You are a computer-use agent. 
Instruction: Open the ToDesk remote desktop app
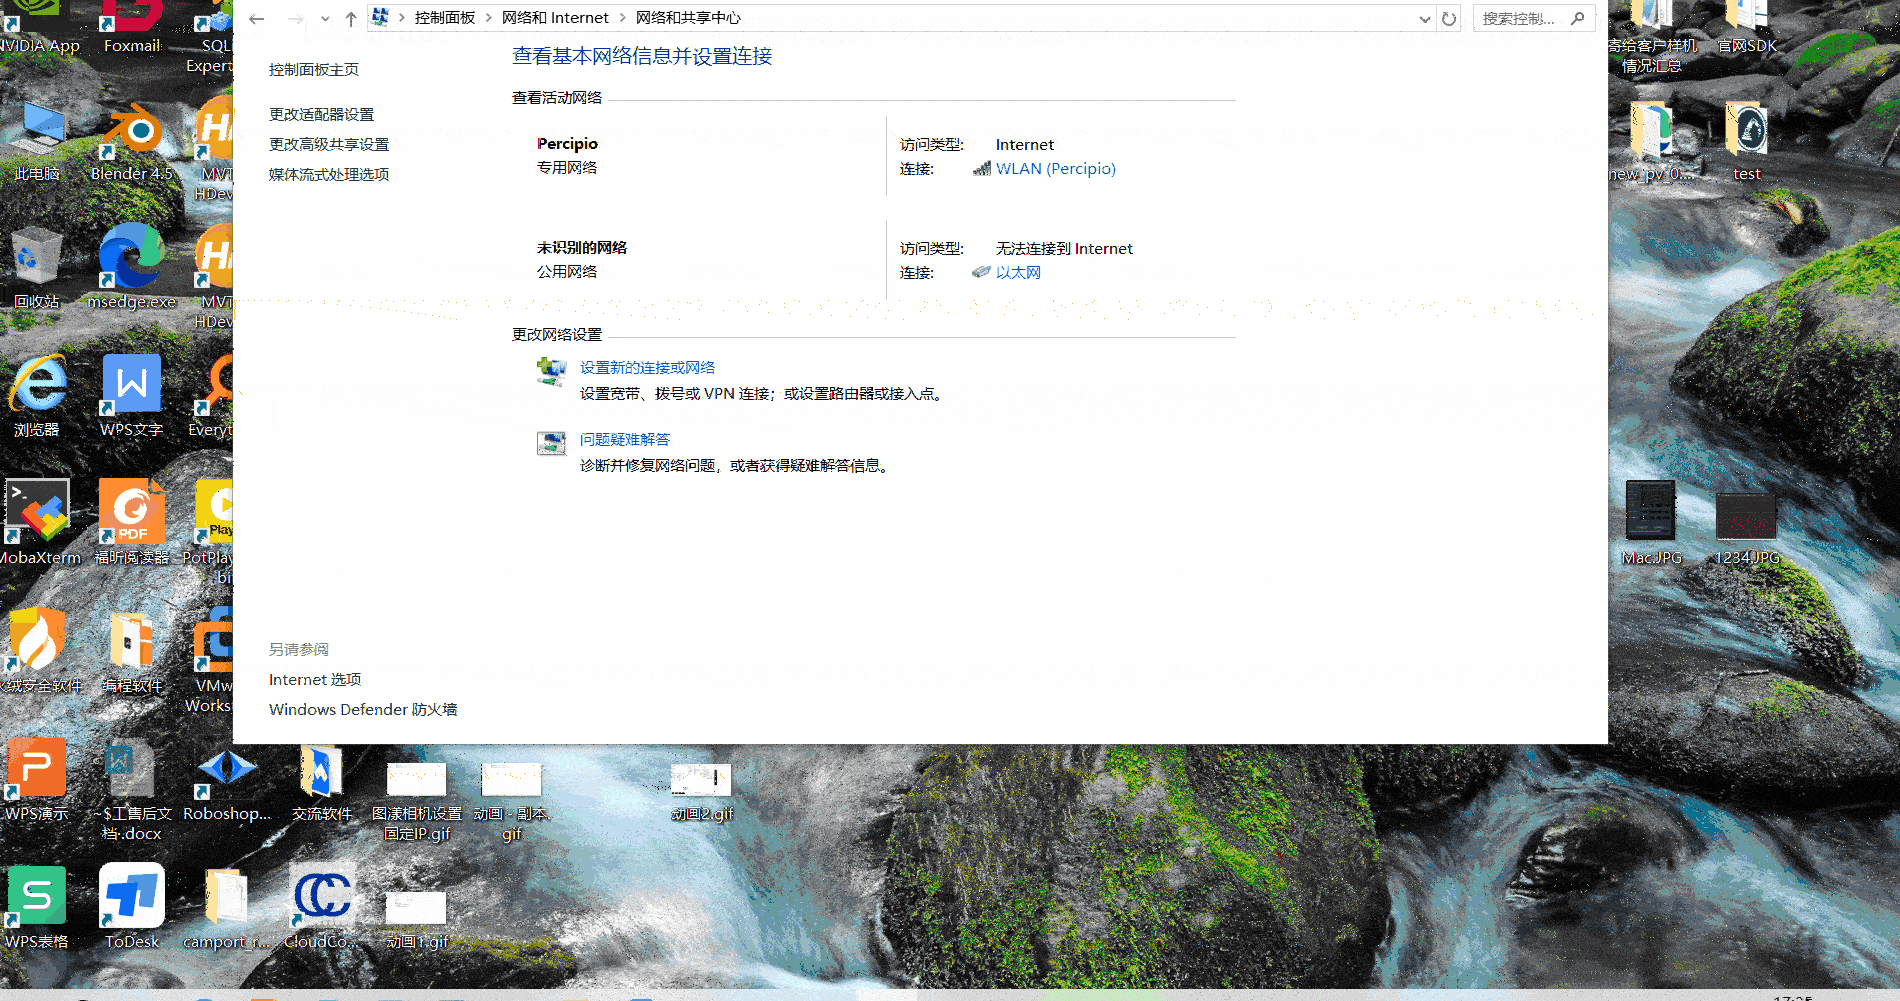130,895
